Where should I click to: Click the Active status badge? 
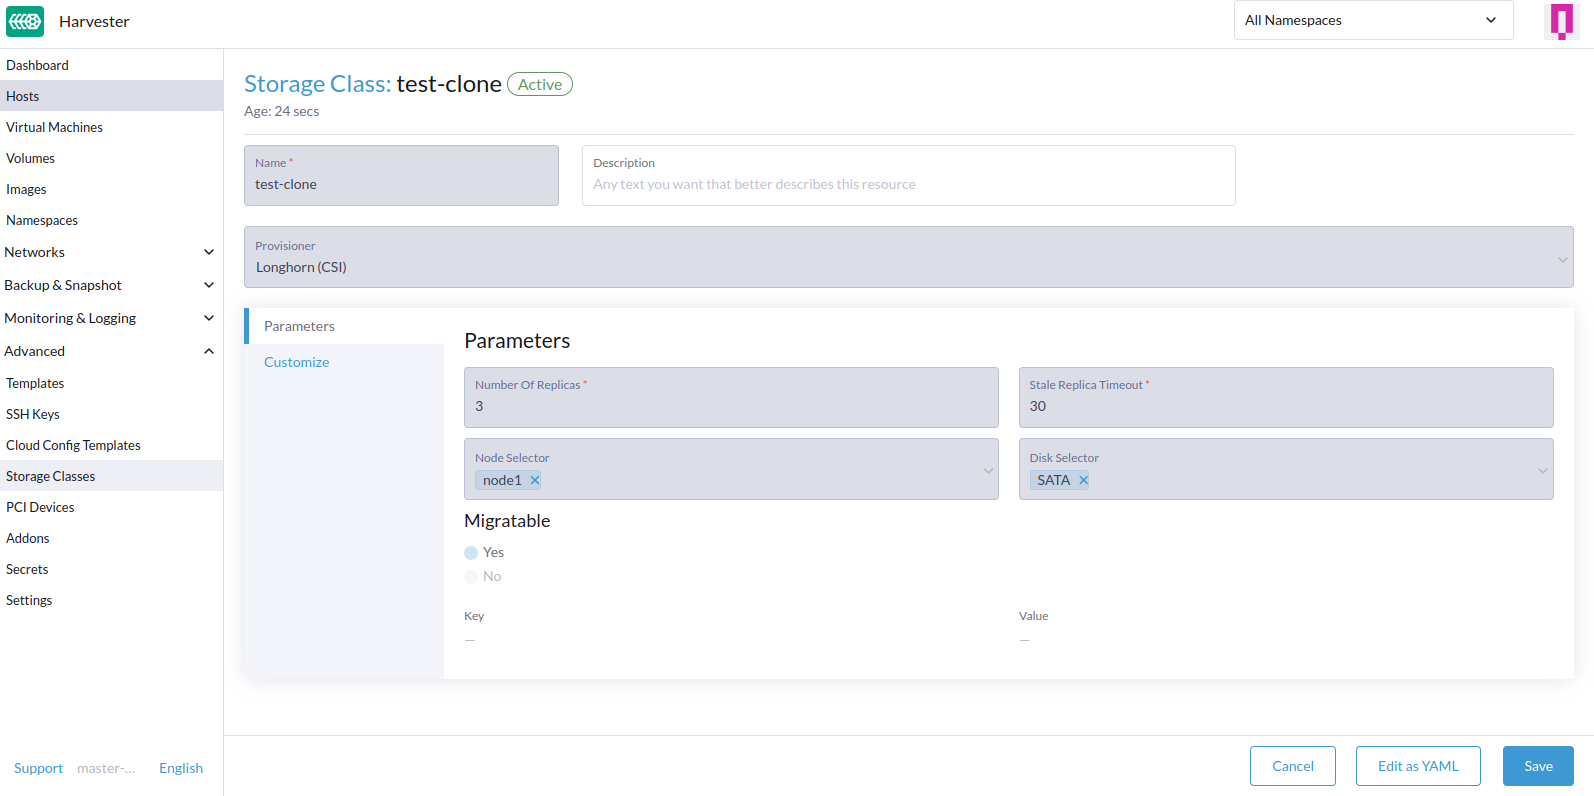coord(540,84)
